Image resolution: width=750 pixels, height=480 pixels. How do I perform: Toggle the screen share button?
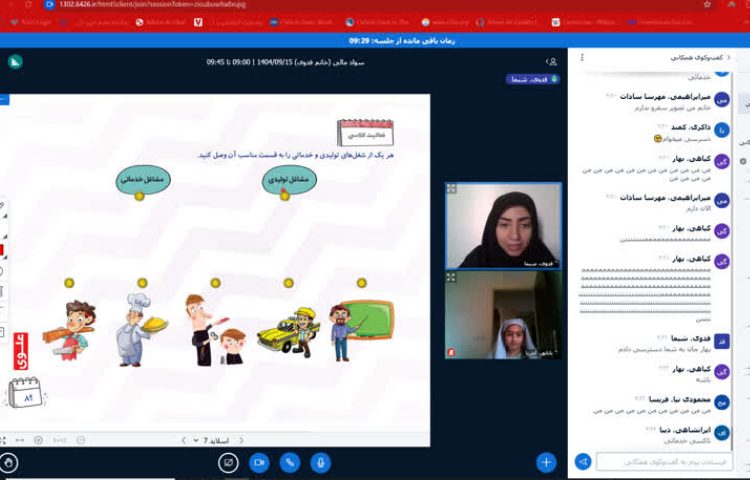tap(228, 462)
